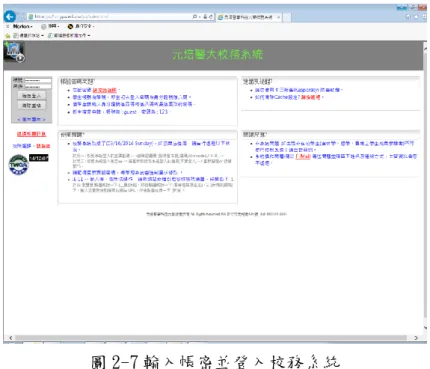Click the TWCA security seal badge
Viewport: 430px width, 369px height.
[x=18, y=165]
